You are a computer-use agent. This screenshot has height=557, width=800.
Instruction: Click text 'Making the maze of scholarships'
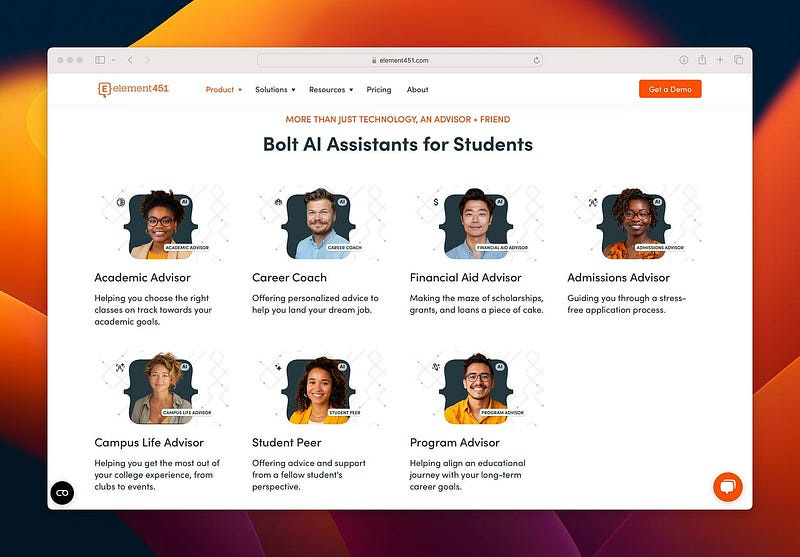click(476, 298)
